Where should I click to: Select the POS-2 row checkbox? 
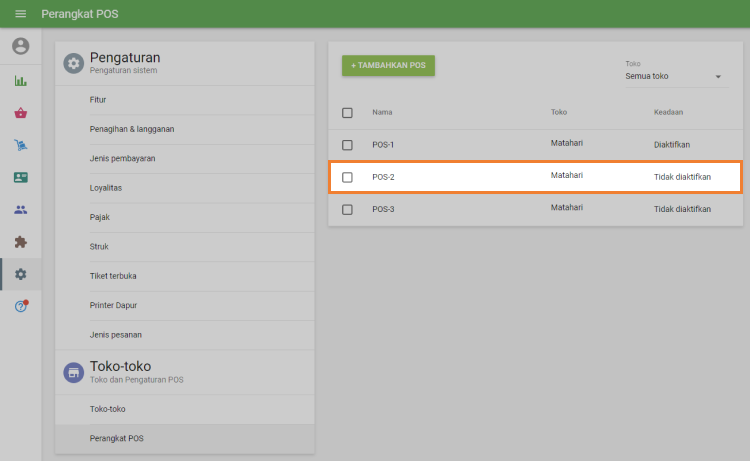coord(347,177)
